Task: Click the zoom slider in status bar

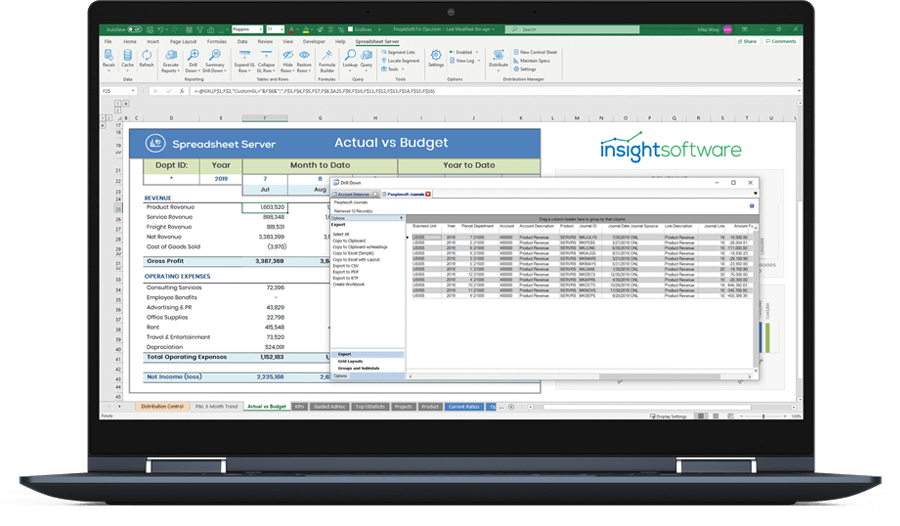Action: tap(763, 416)
